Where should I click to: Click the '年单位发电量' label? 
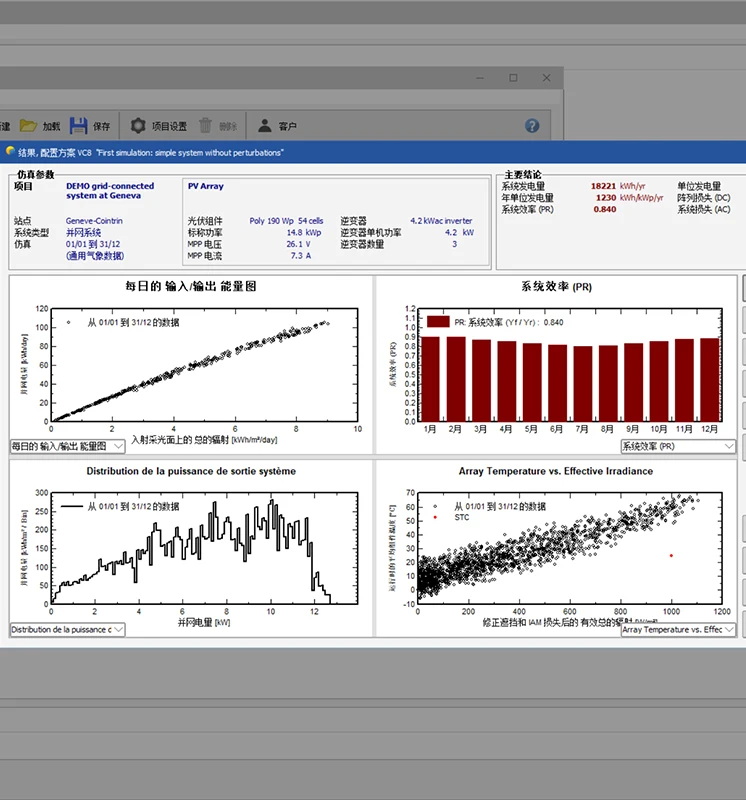527,198
